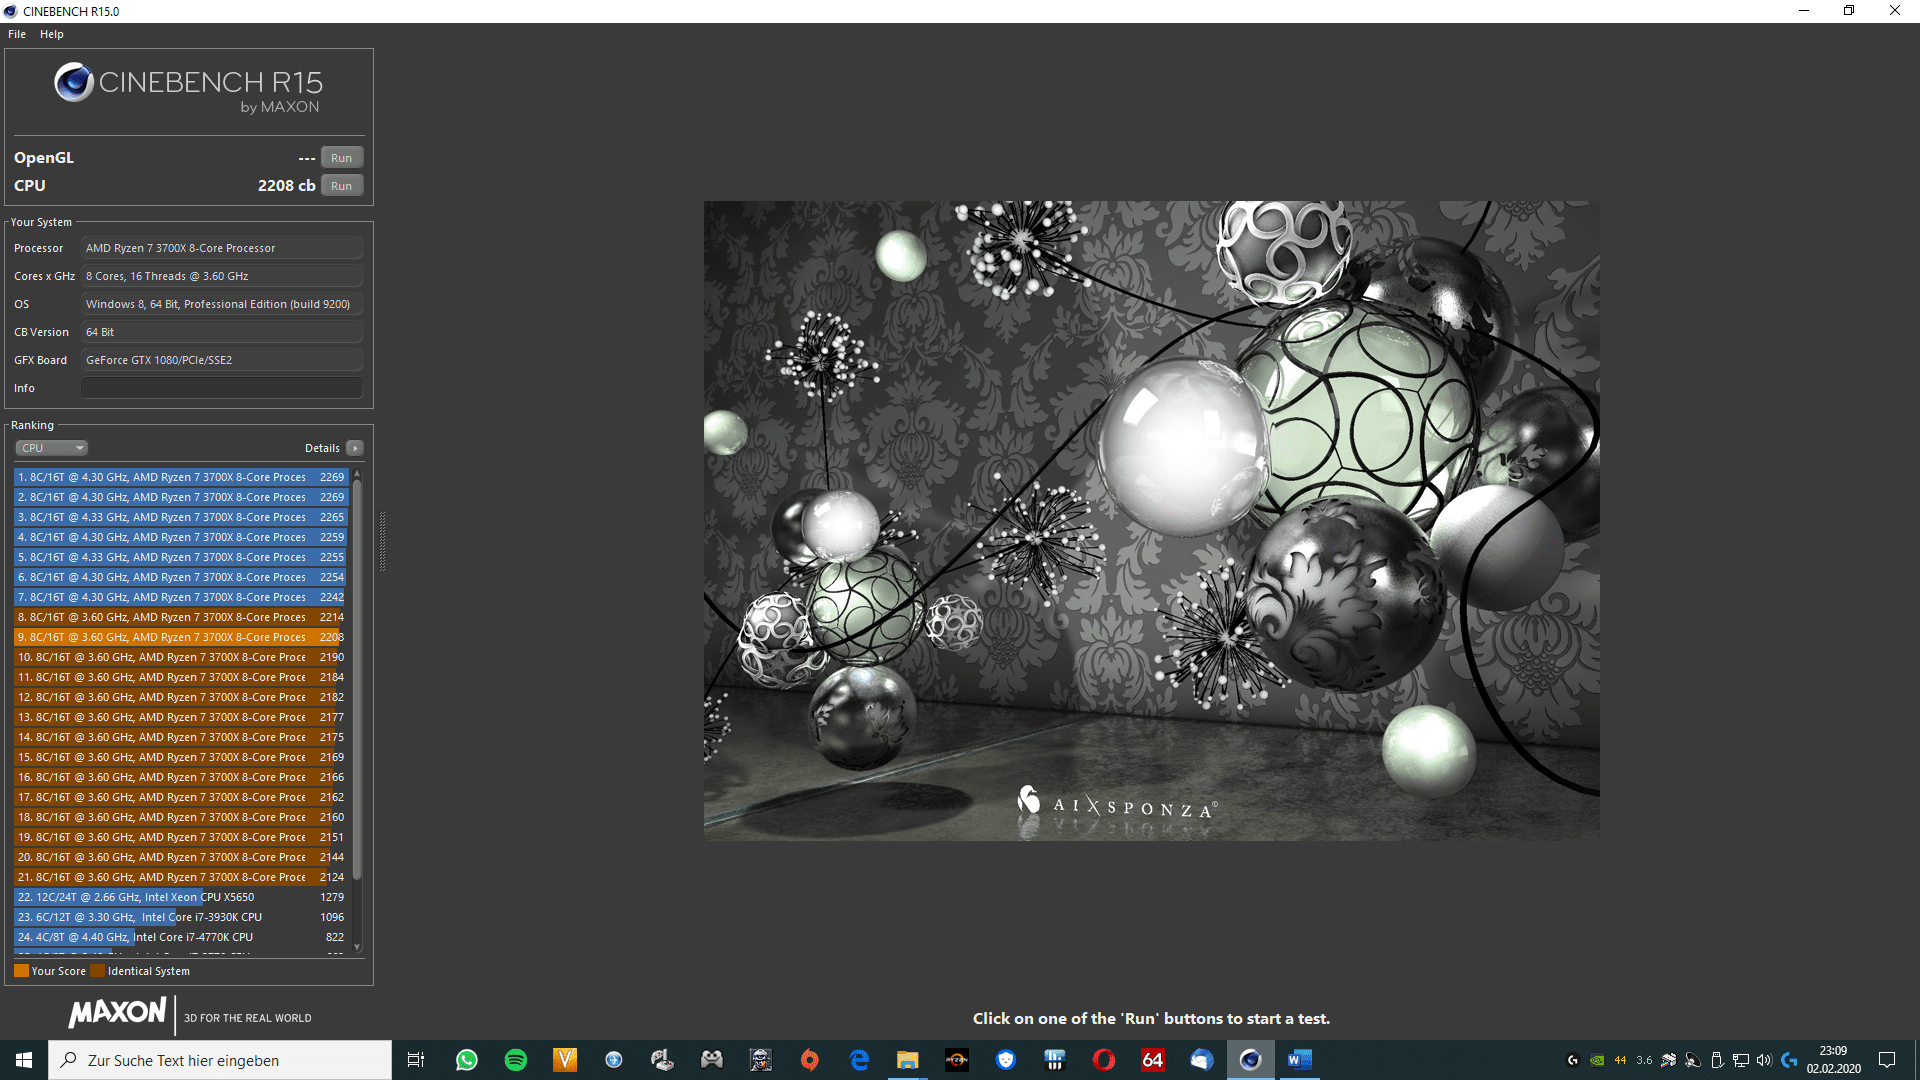Run the OpenGL benchmark
The width and height of the screenshot is (1920, 1080).
pyautogui.click(x=341, y=158)
